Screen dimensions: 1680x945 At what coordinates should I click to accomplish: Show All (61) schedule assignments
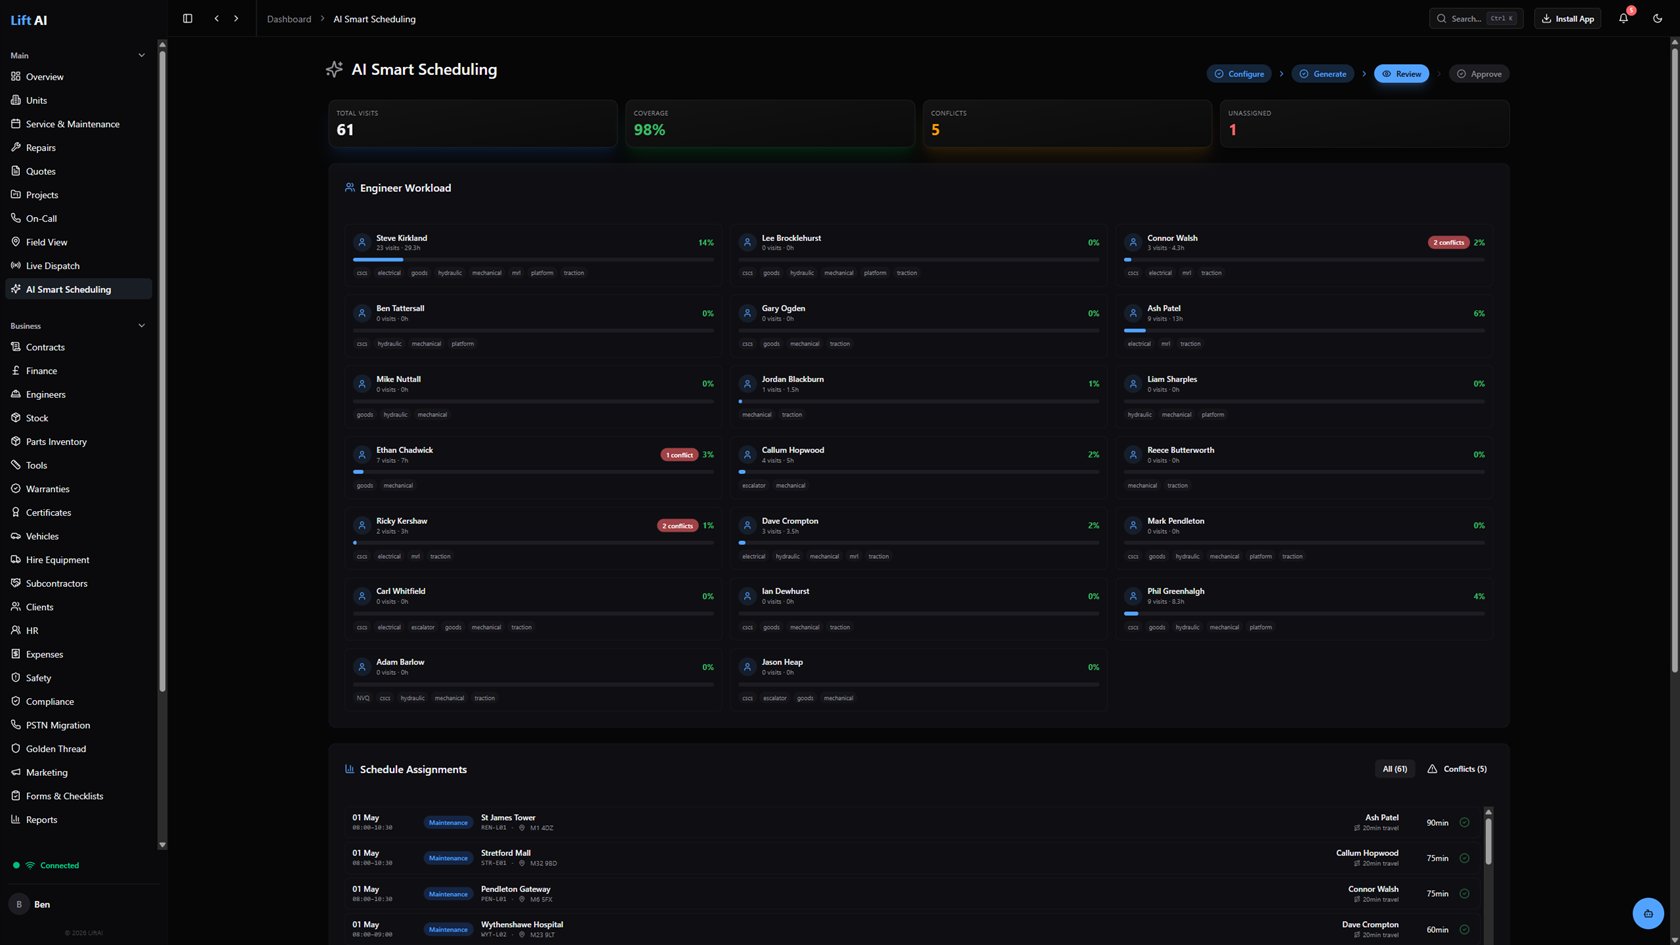pyautogui.click(x=1394, y=769)
